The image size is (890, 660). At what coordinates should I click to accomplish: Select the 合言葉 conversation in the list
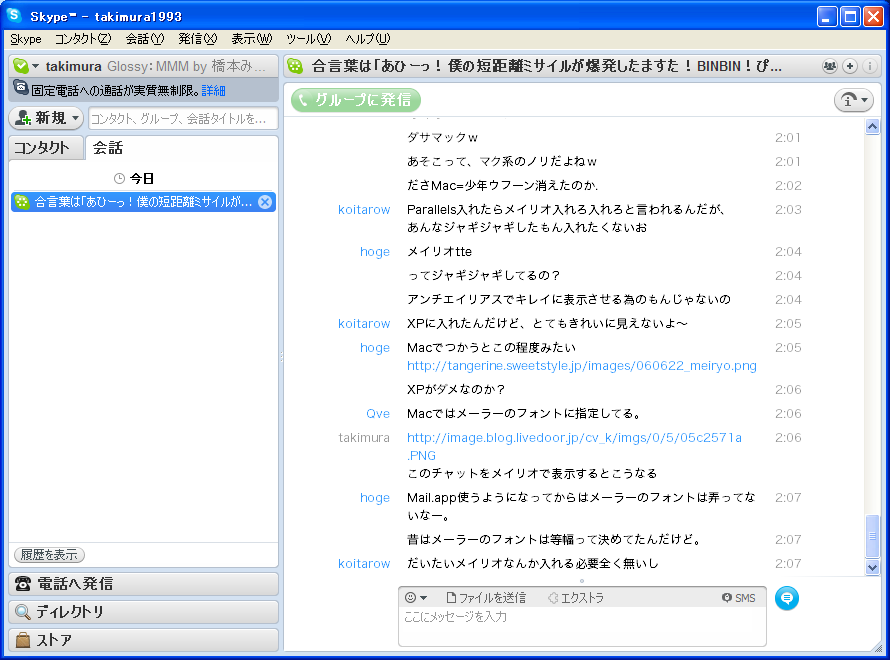pos(143,202)
